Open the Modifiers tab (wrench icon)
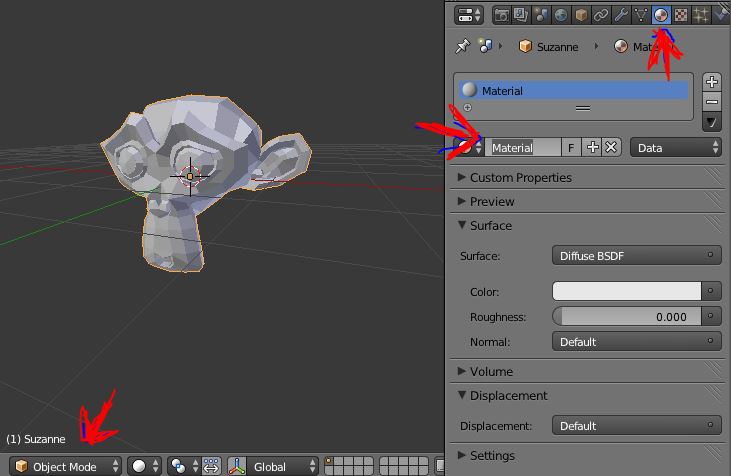 pyautogui.click(x=621, y=15)
